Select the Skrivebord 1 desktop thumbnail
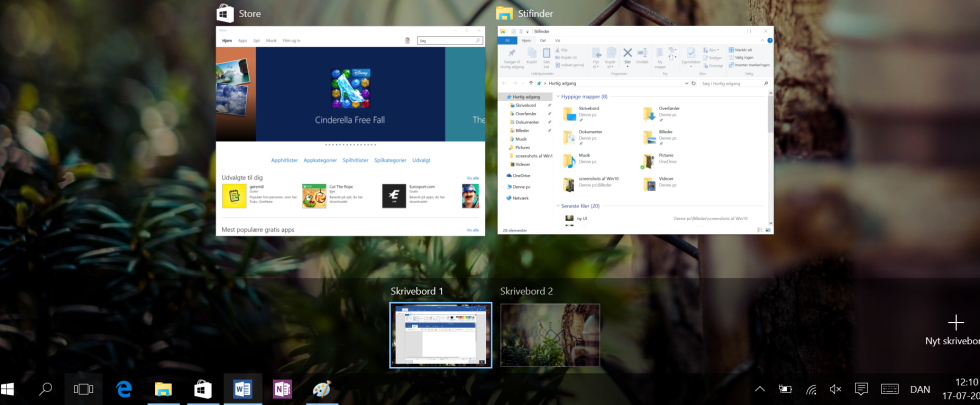The image size is (980, 405). pyautogui.click(x=441, y=335)
